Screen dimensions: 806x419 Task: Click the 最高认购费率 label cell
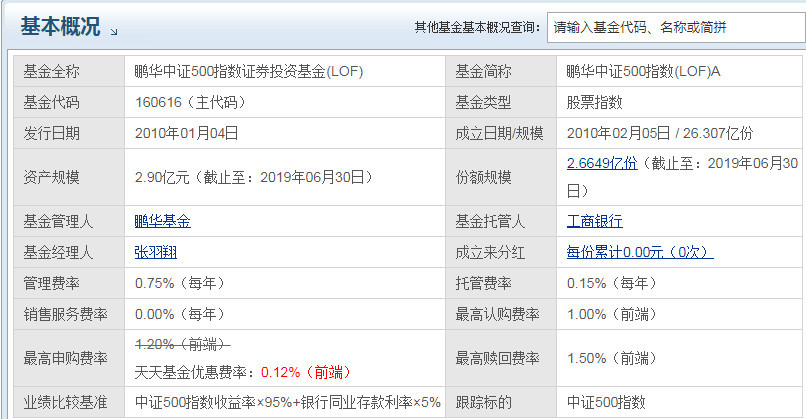tap(501, 314)
